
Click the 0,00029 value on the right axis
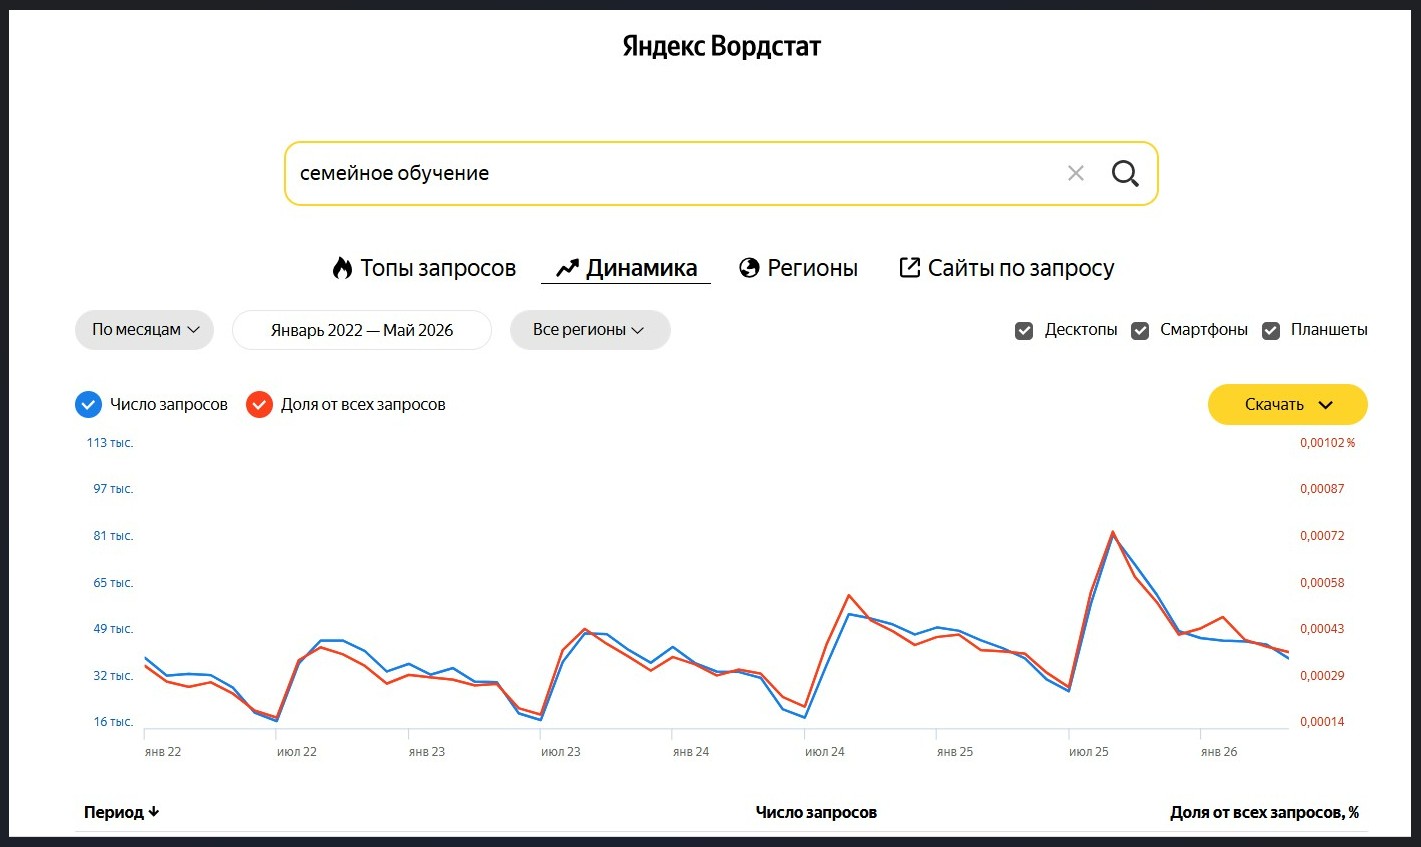[x=1322, y=676]
